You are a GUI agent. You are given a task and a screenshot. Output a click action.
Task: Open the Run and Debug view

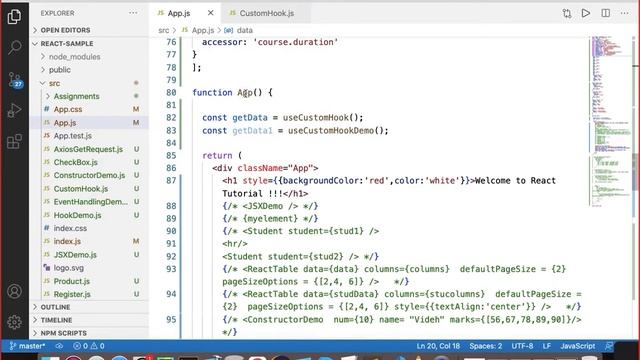(14, 111)
